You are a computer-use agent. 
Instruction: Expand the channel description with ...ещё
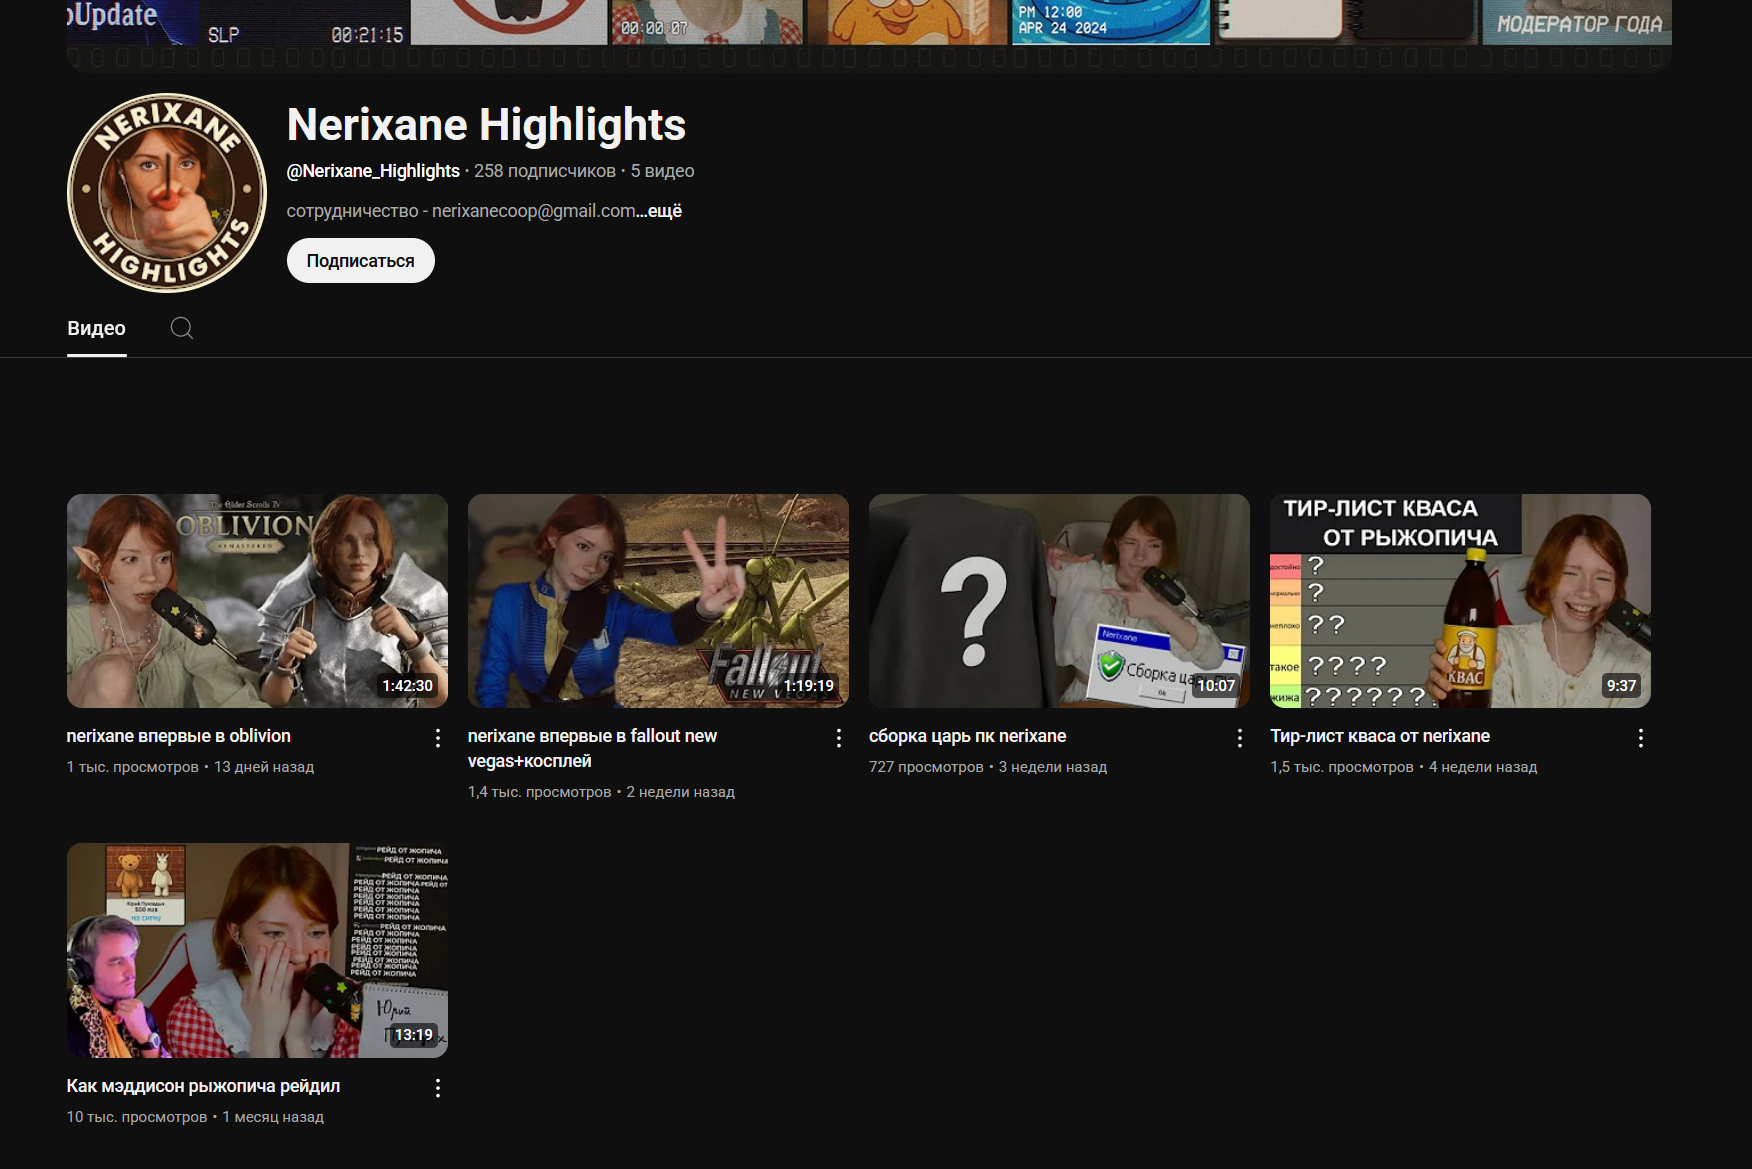(x=659, y=211)
